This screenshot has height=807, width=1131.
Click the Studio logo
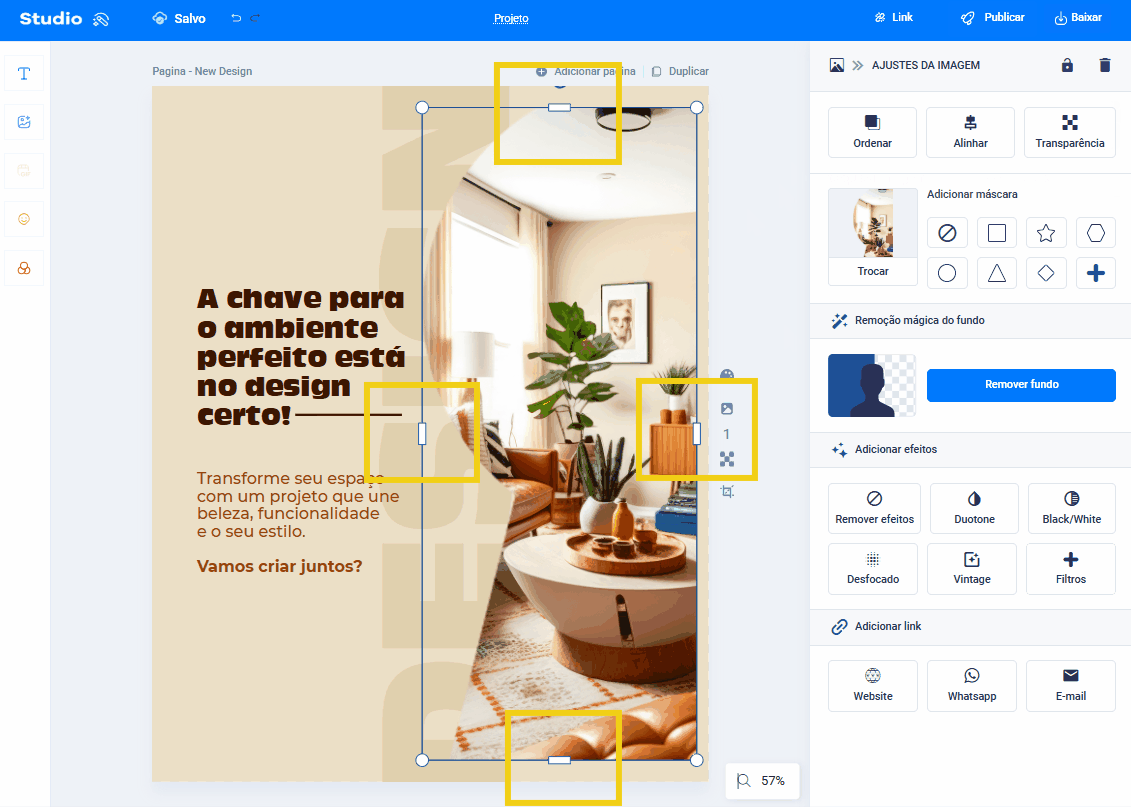[x=50, y=19]
